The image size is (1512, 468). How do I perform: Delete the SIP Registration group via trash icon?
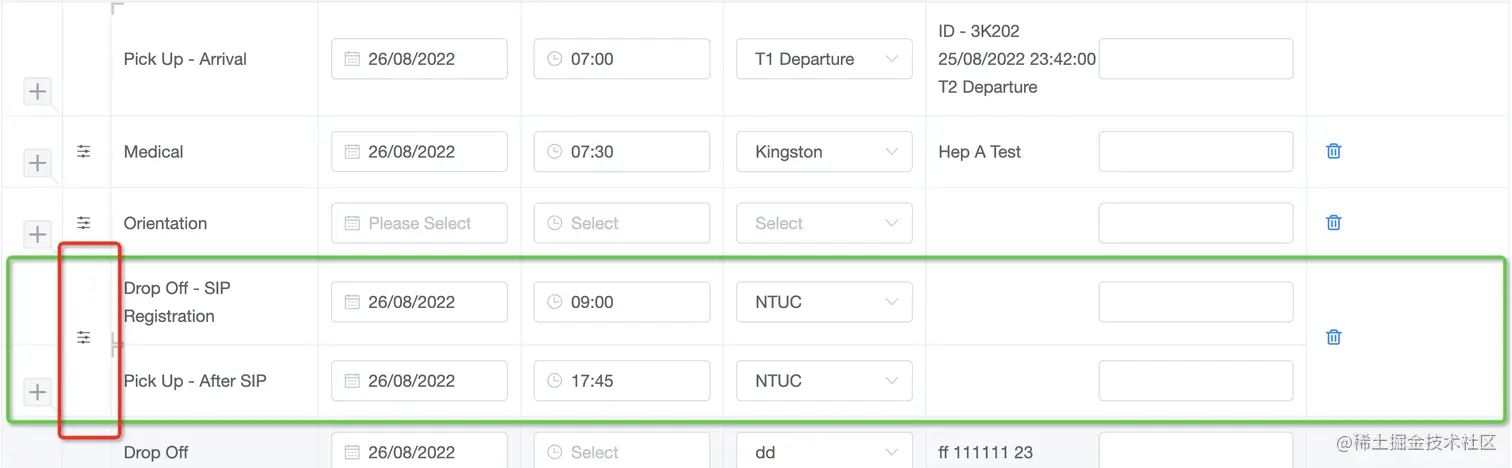[1333, 337]
